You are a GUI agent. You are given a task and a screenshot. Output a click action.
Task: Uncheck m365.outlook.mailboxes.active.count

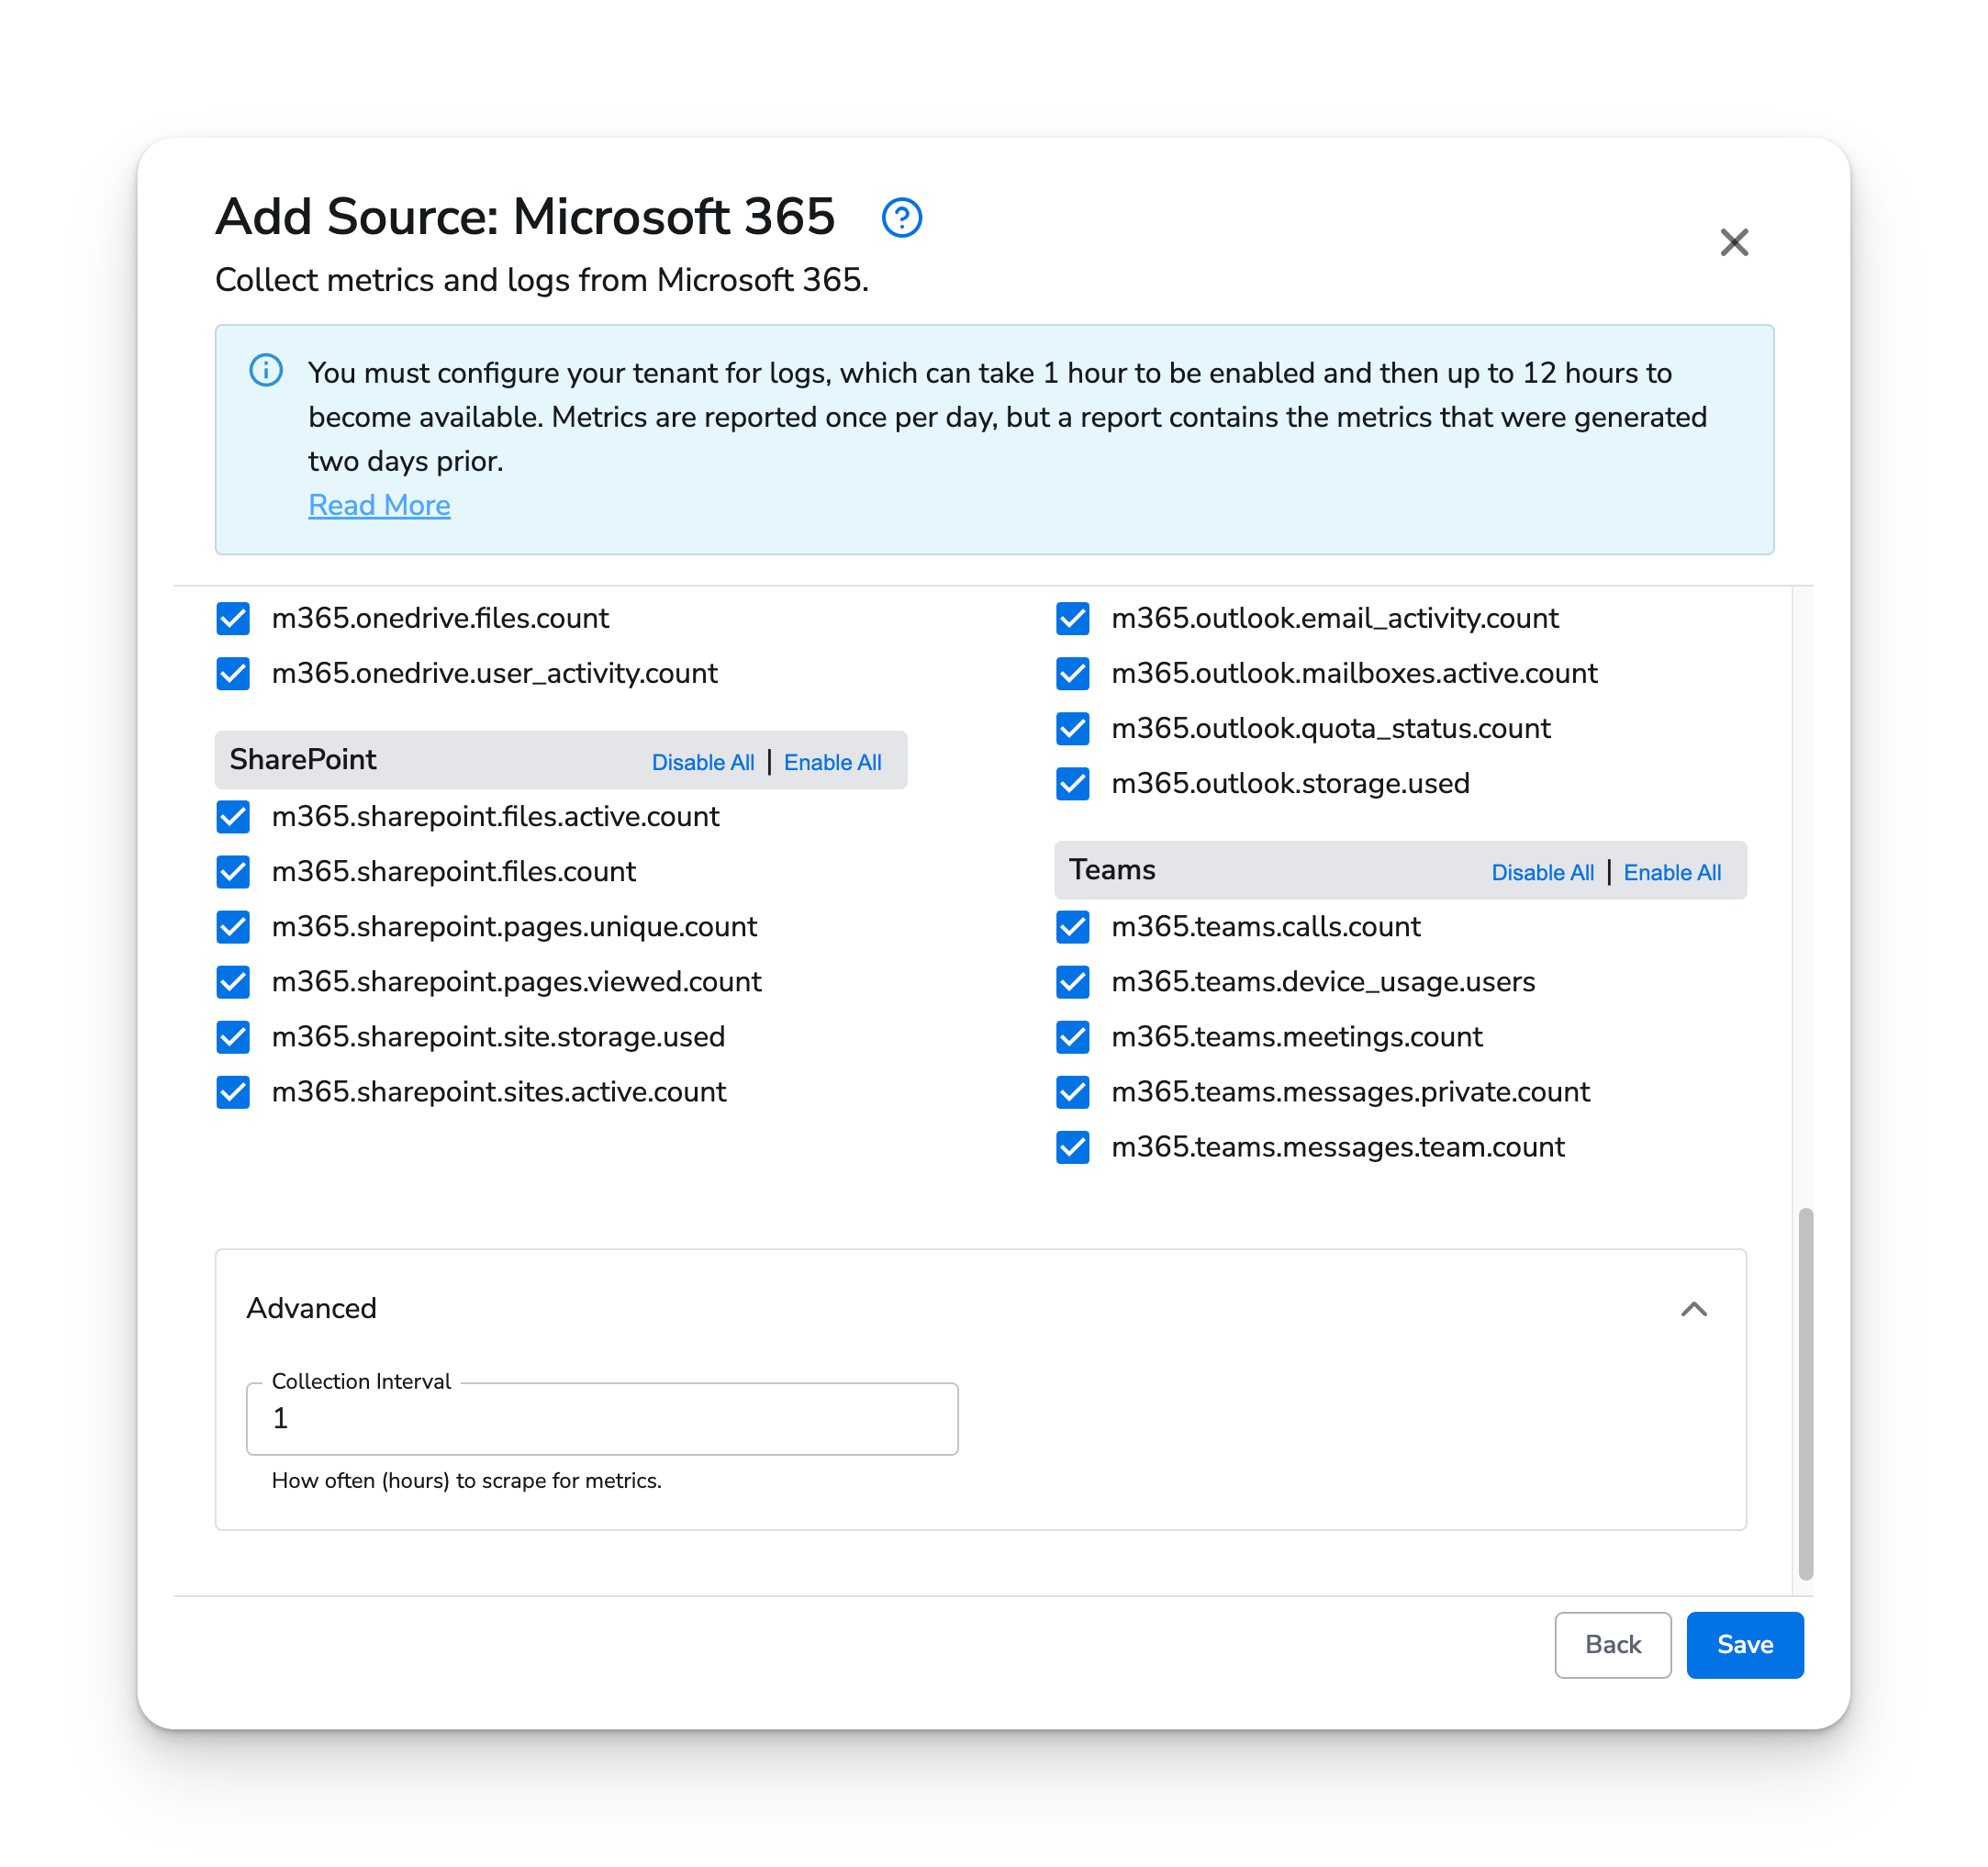tap(1072, 673)
